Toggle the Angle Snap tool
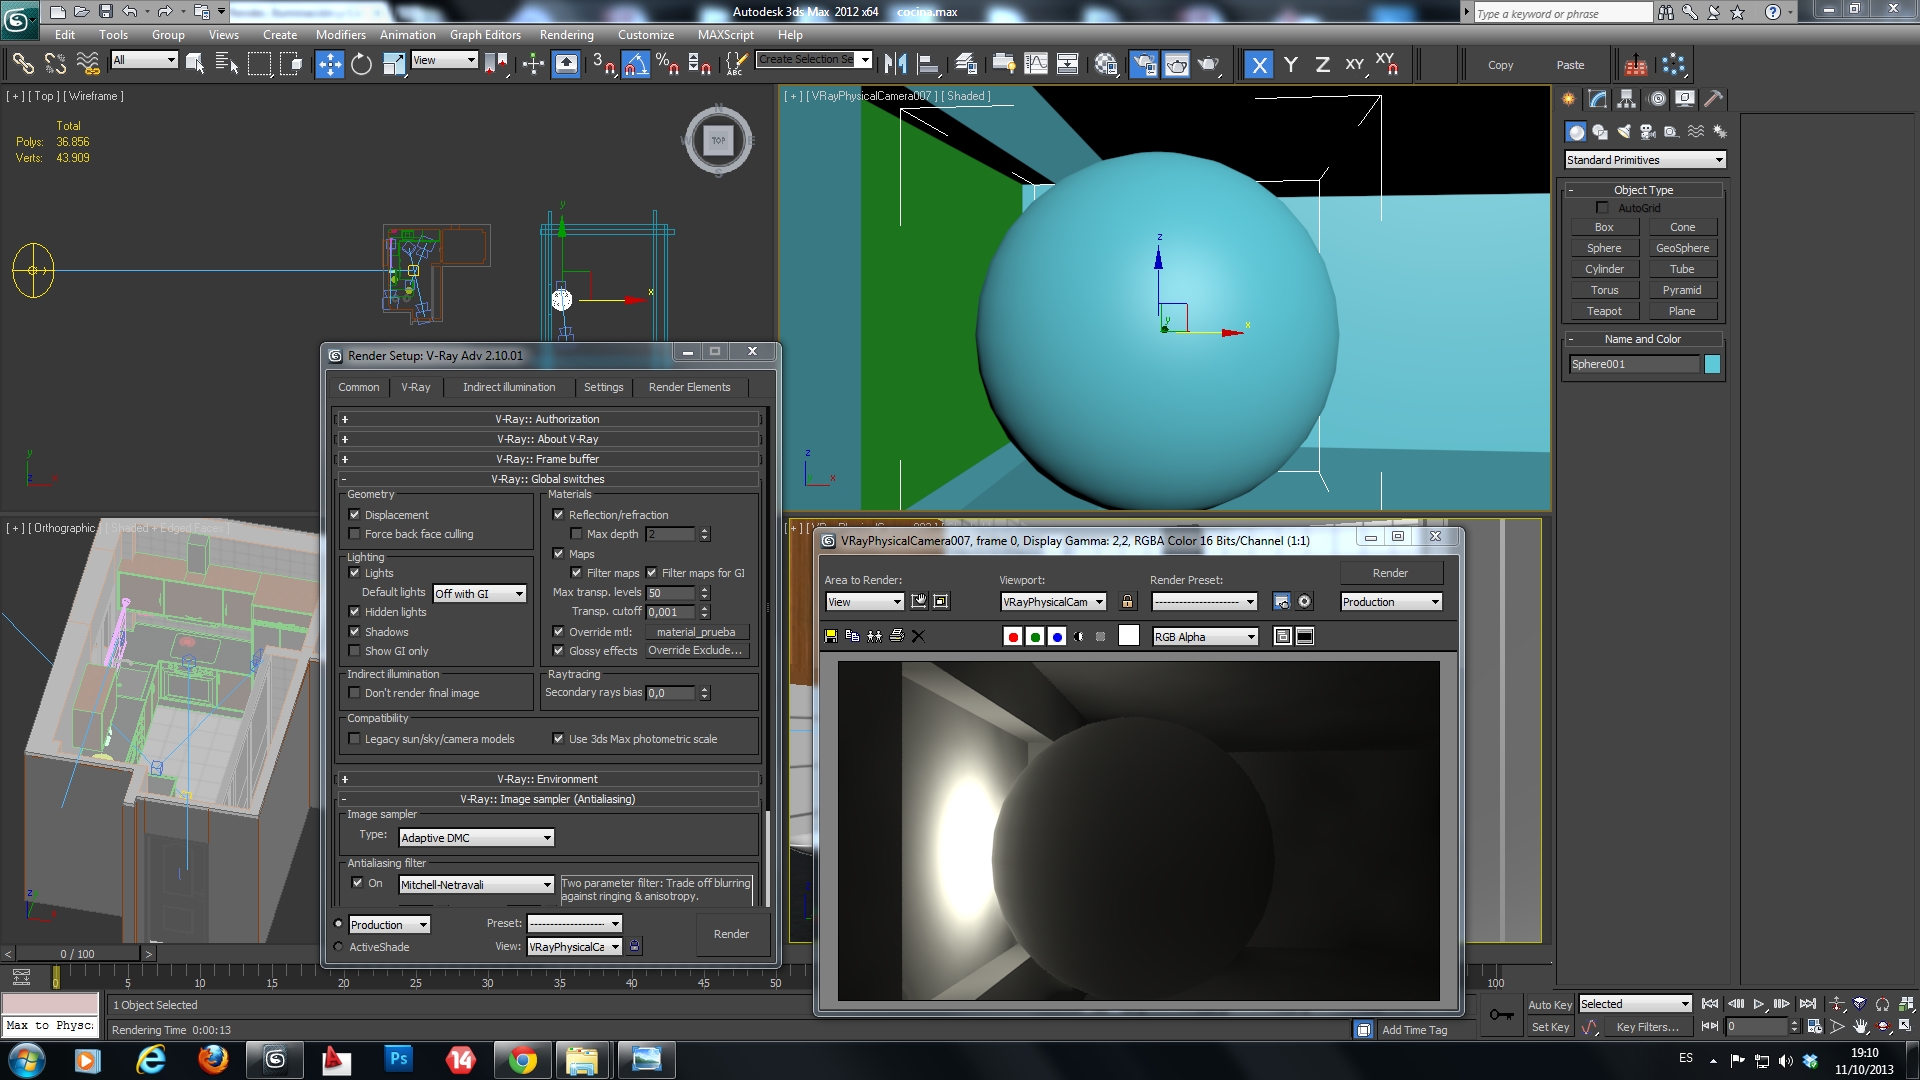This screenshot has height=1080, width=1920. pos(636,65)
